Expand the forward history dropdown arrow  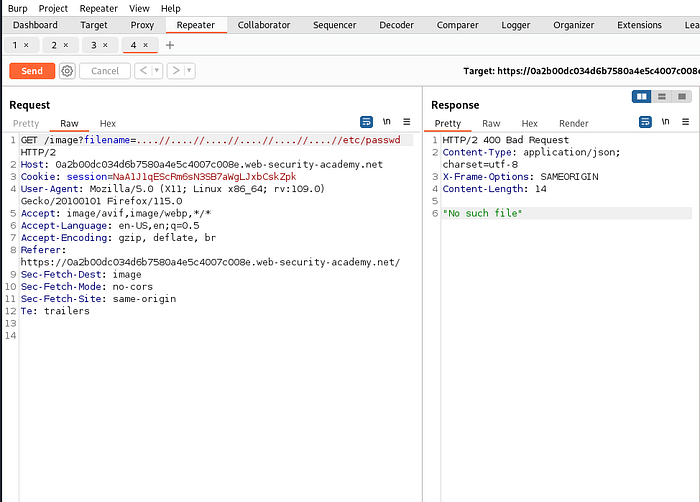point(190,71)
